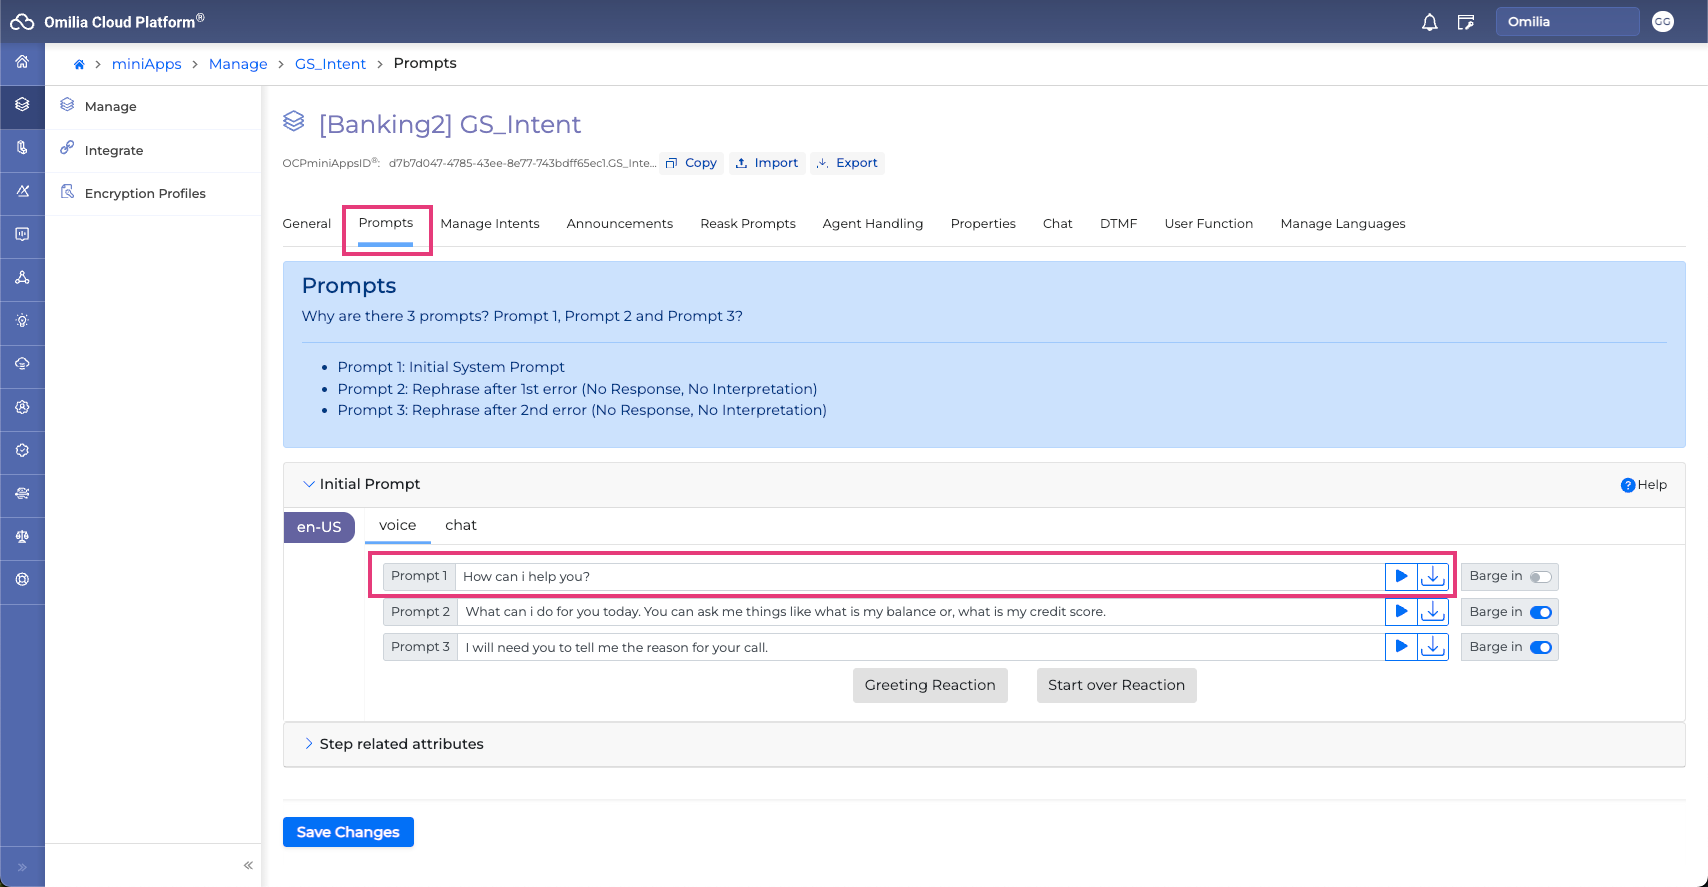Enable Barge in for Prompt 1
1708x887 pixels.
[x=1540, y=577]
